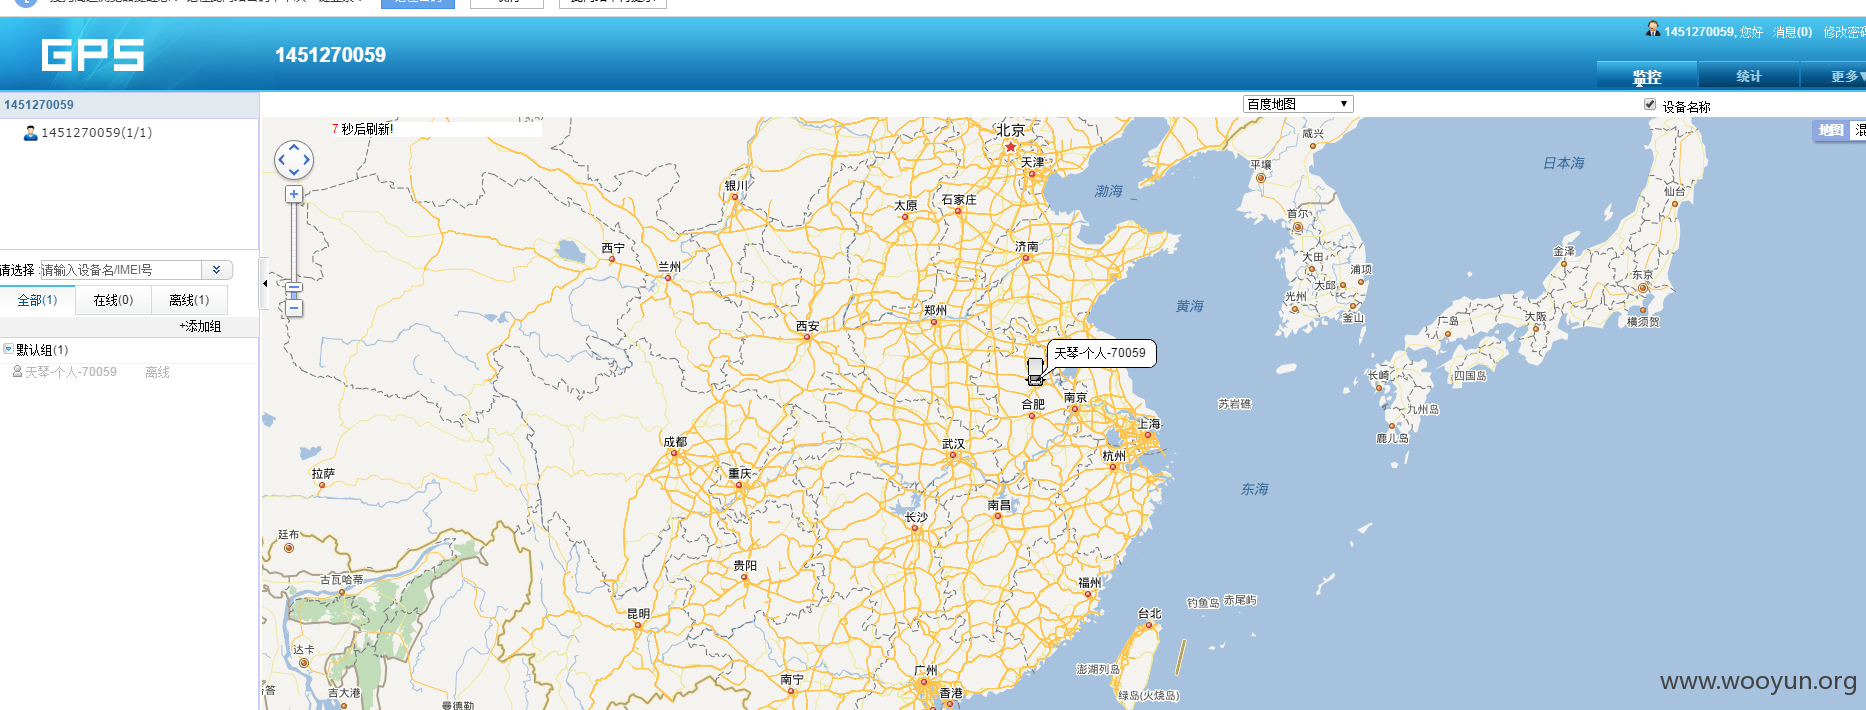Viewport: 1866px width, 710px height.
Task: Click the device vehicle marker on the map
Action: click(x=1035, y=372)
